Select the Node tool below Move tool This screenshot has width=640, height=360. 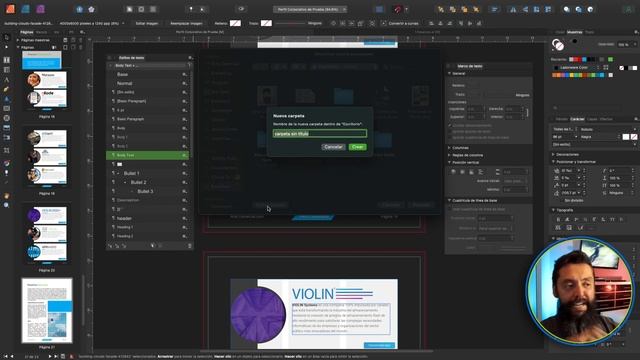(7, 47)
